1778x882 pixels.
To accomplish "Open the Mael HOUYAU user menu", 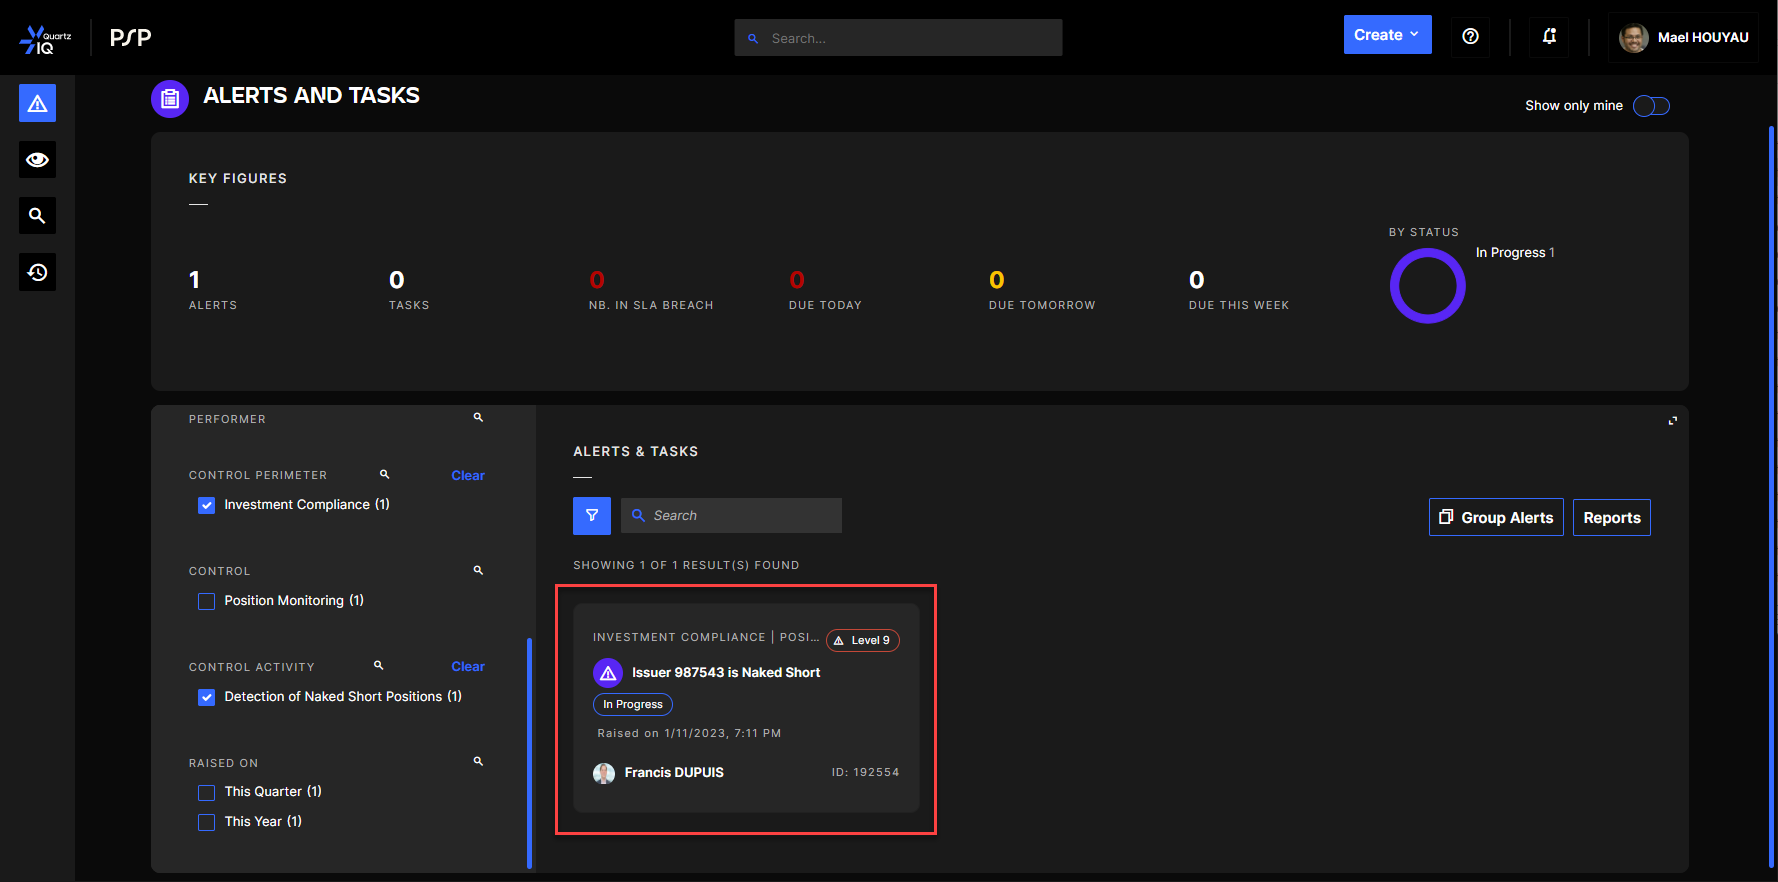I will [1684, 38].
